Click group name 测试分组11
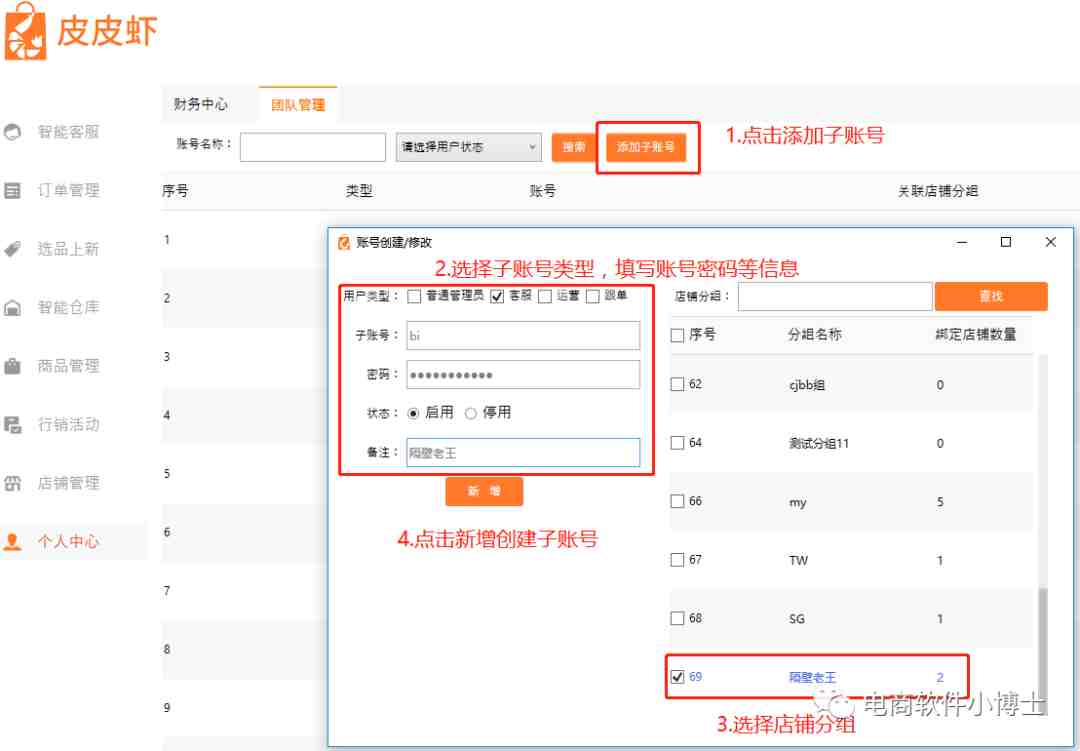The width and height of the screenshot is (1080, 751). pos(819,444)
